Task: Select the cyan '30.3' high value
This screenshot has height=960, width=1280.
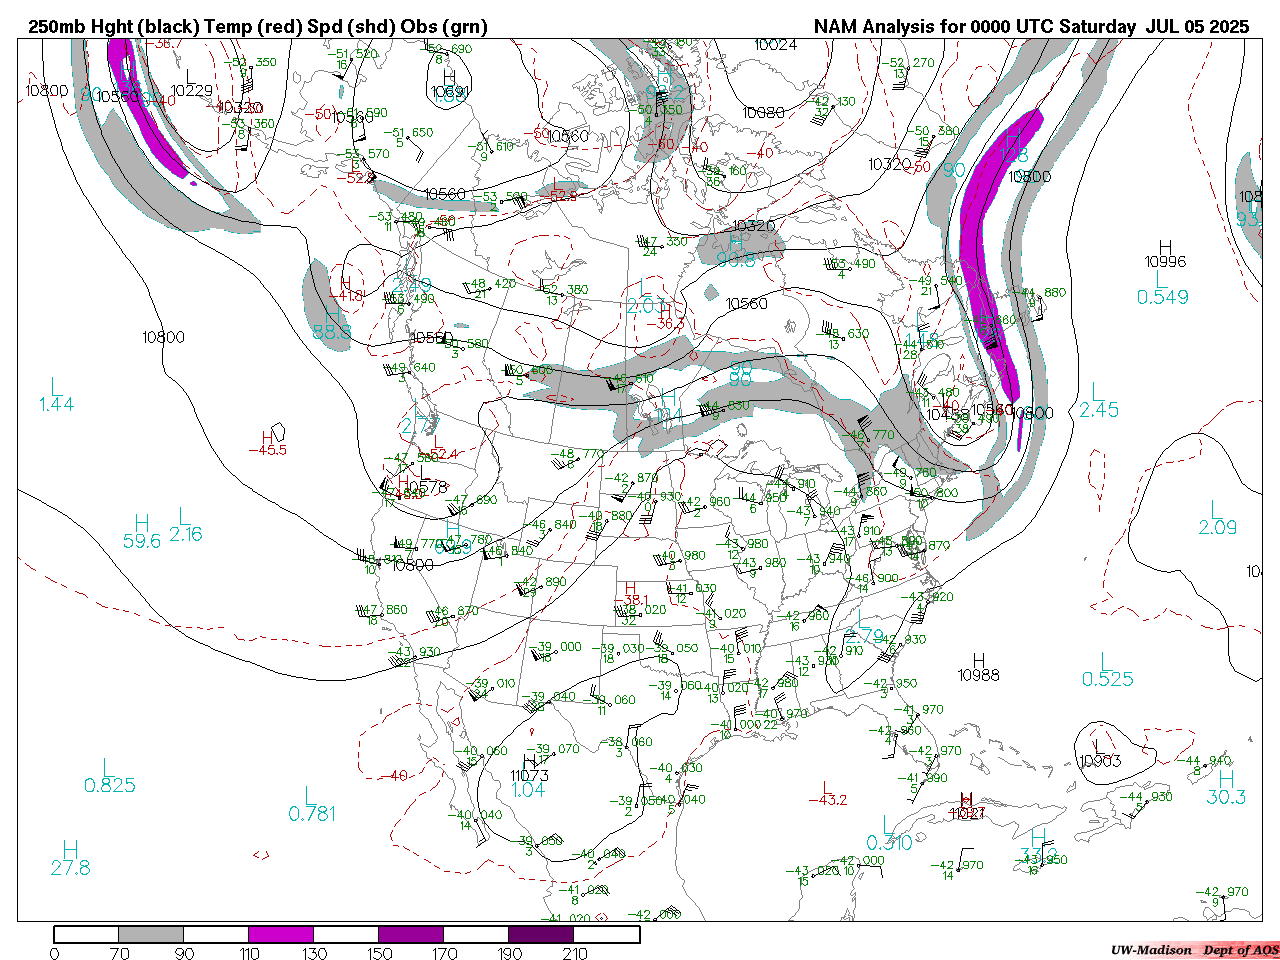Action: (1226, 797)
